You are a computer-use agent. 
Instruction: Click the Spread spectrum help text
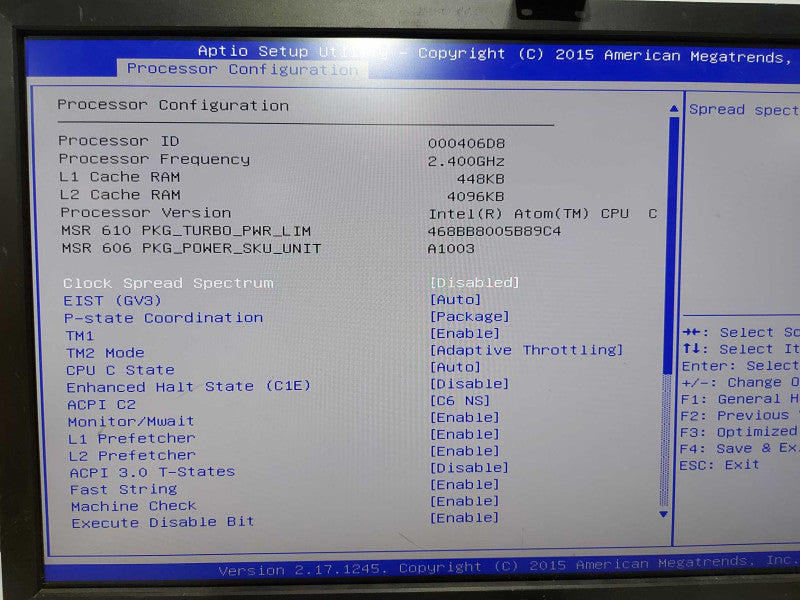click(744, 110)
